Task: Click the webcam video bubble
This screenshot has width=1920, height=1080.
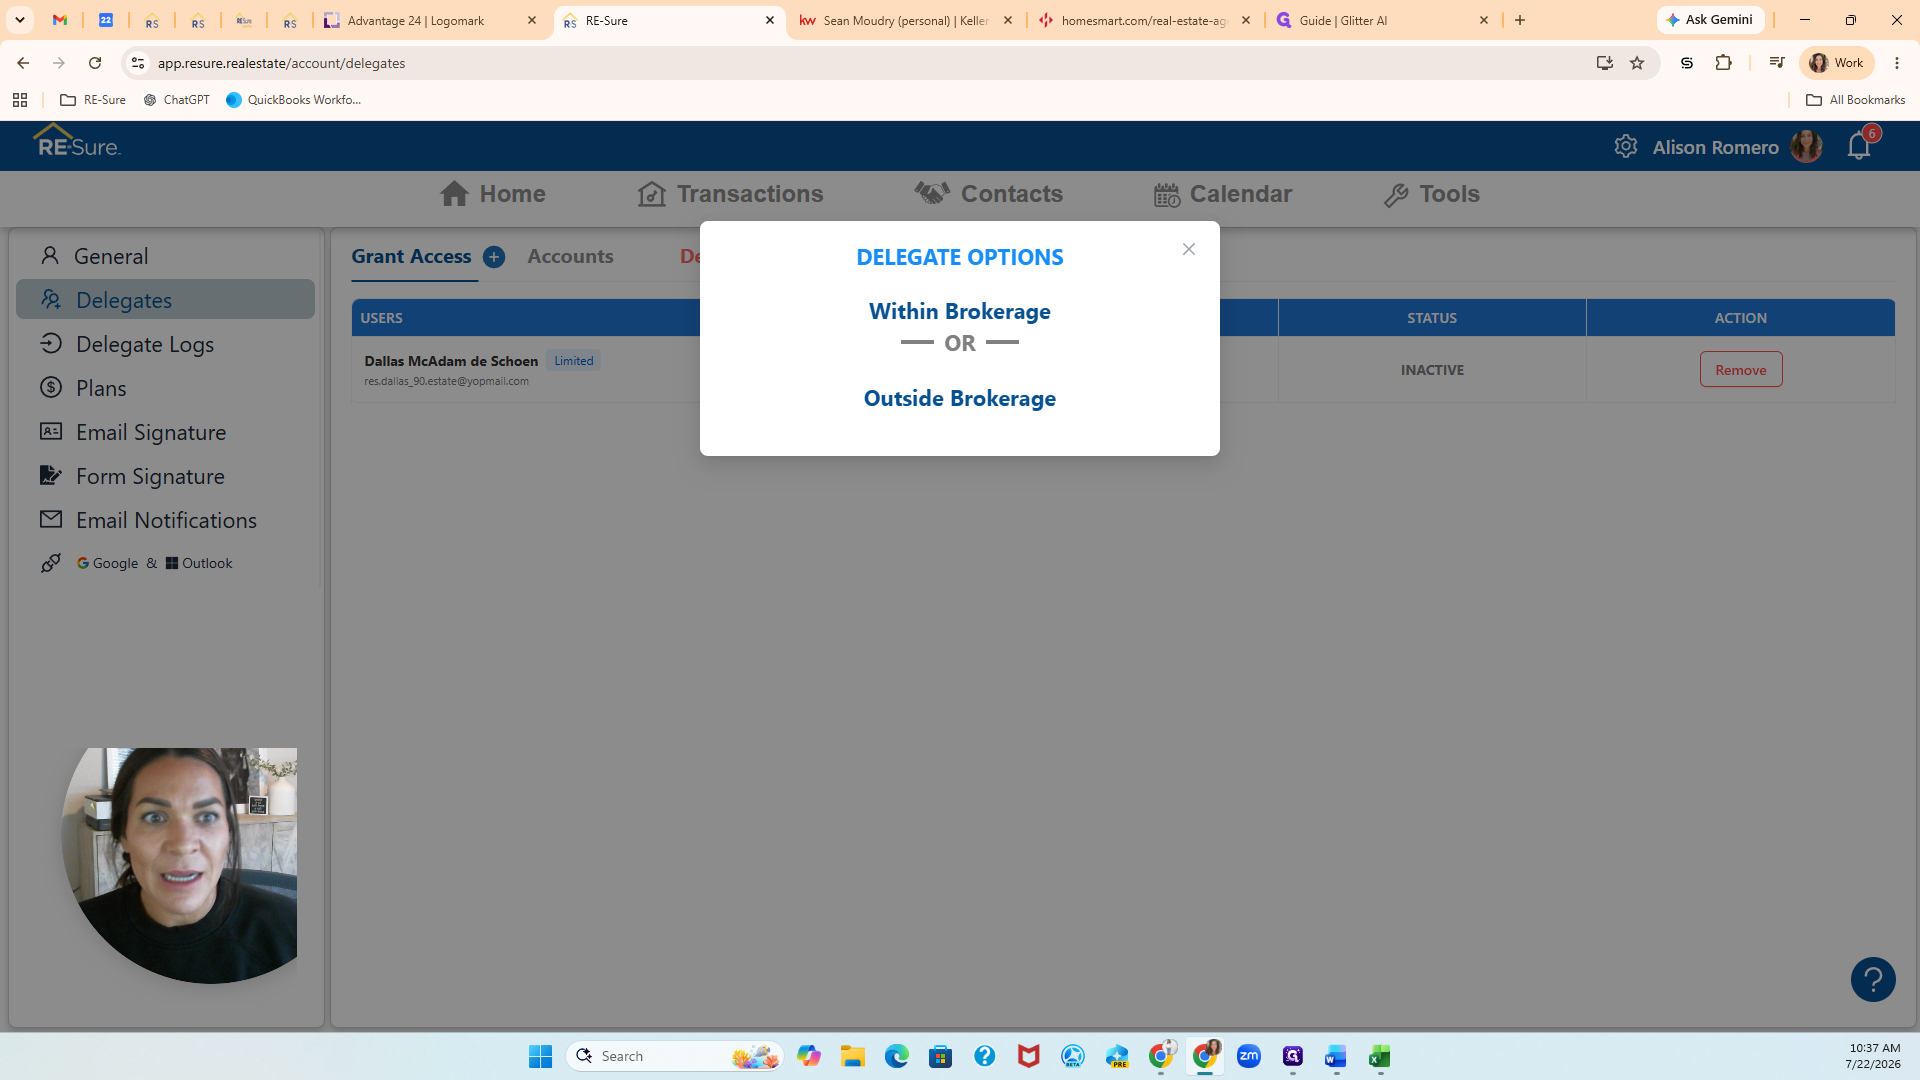Action: (x=180, y=865)
